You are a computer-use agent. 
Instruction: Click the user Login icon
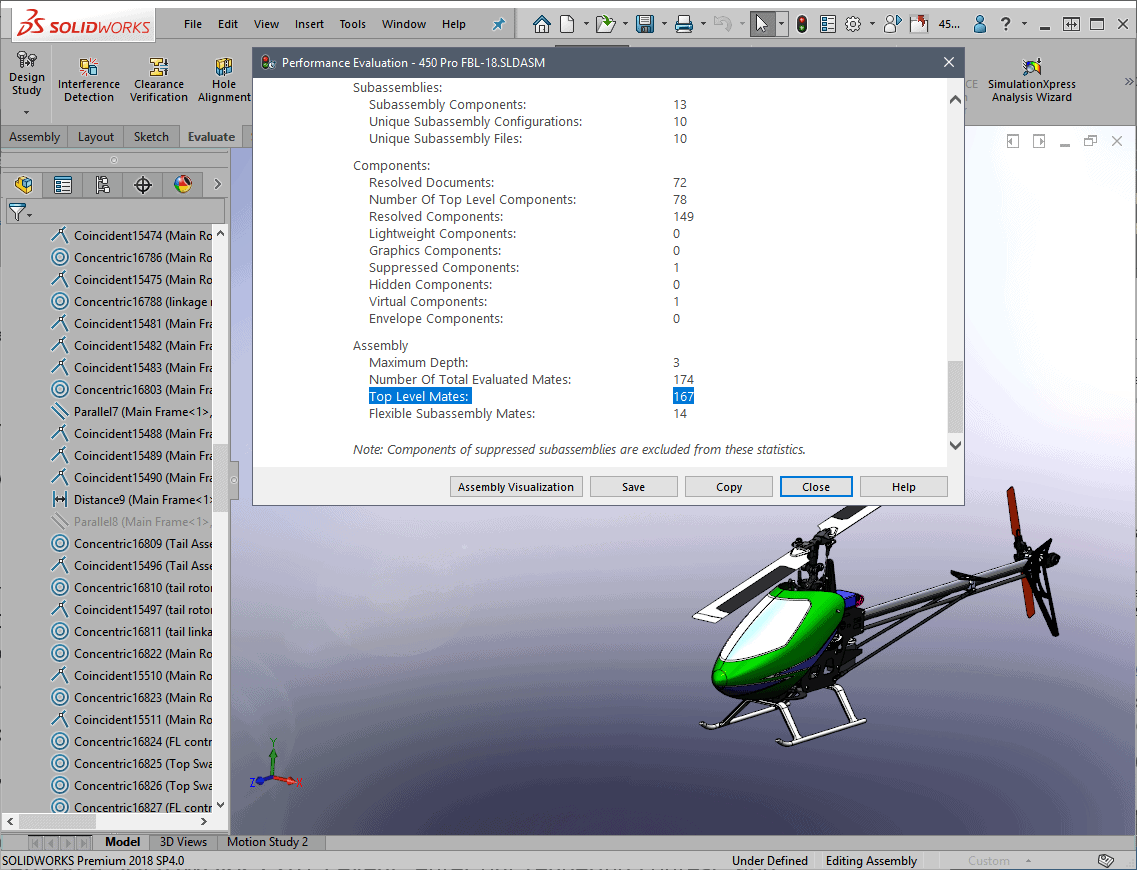pos(980,25)
